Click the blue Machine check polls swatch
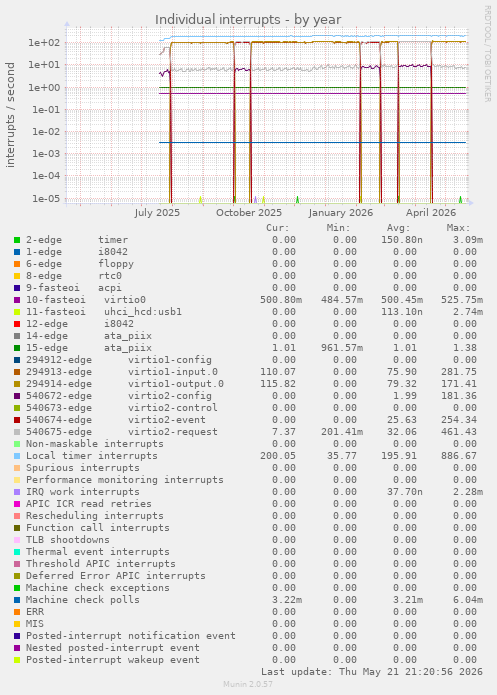 click(17, 600)
